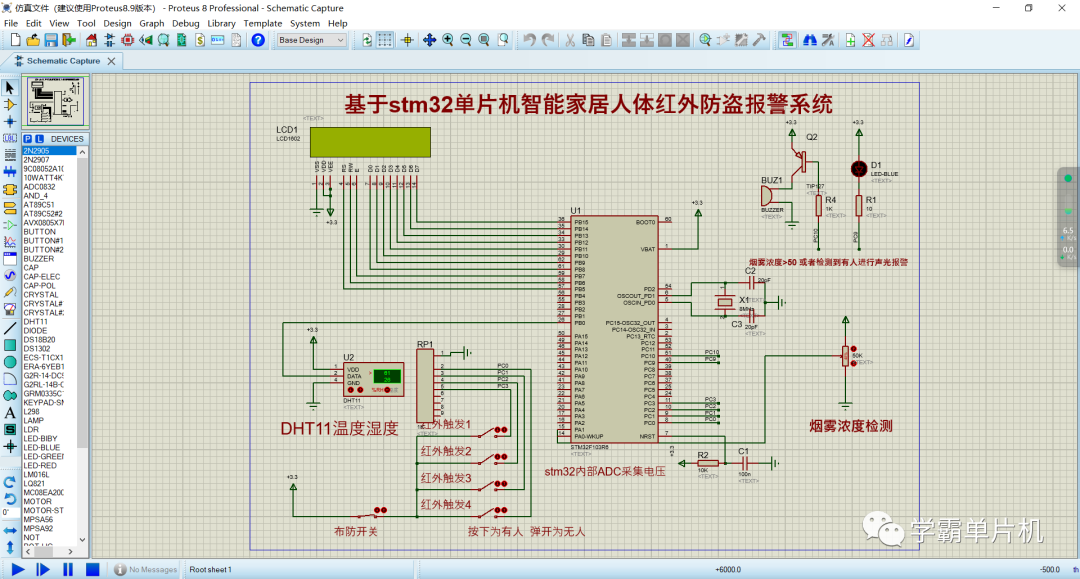
Task: Click the Zoom In magnifier icon
Action: (x=448, y=40)
